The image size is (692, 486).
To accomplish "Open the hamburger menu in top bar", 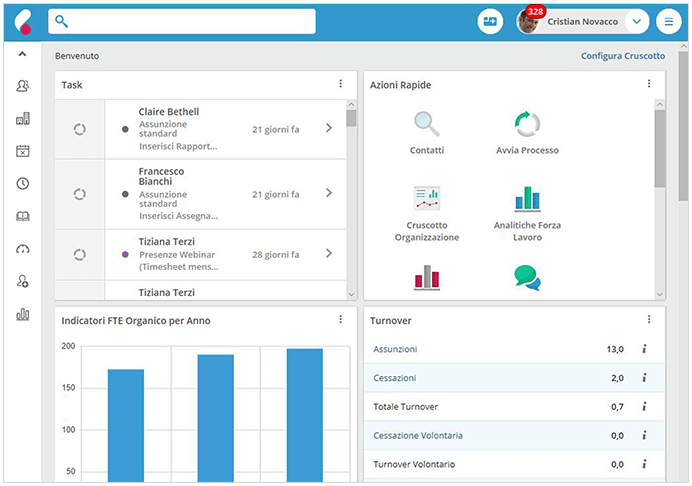I will click(669, 21).
